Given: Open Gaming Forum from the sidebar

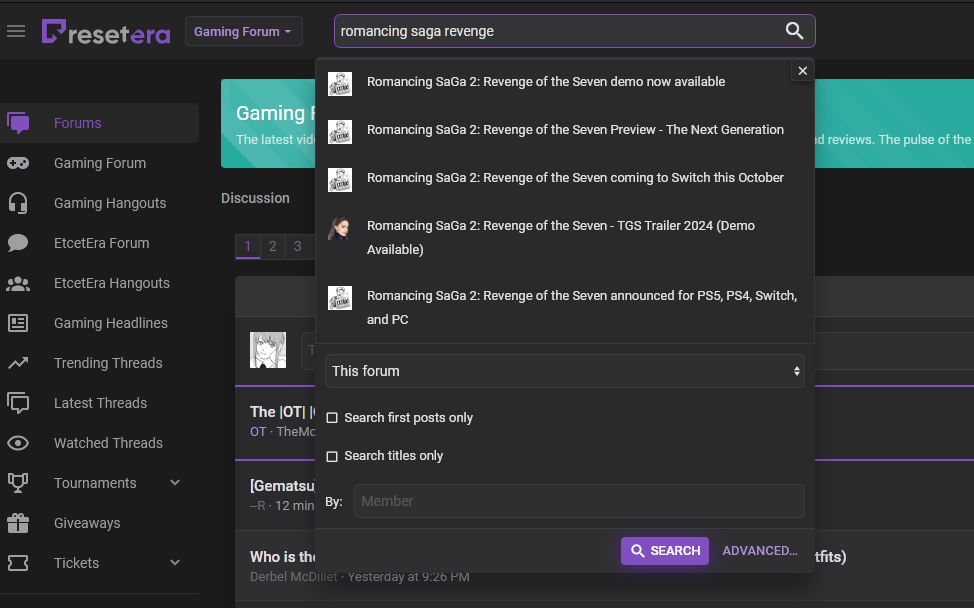Looking at the screenshot, I should click(100, 163).
